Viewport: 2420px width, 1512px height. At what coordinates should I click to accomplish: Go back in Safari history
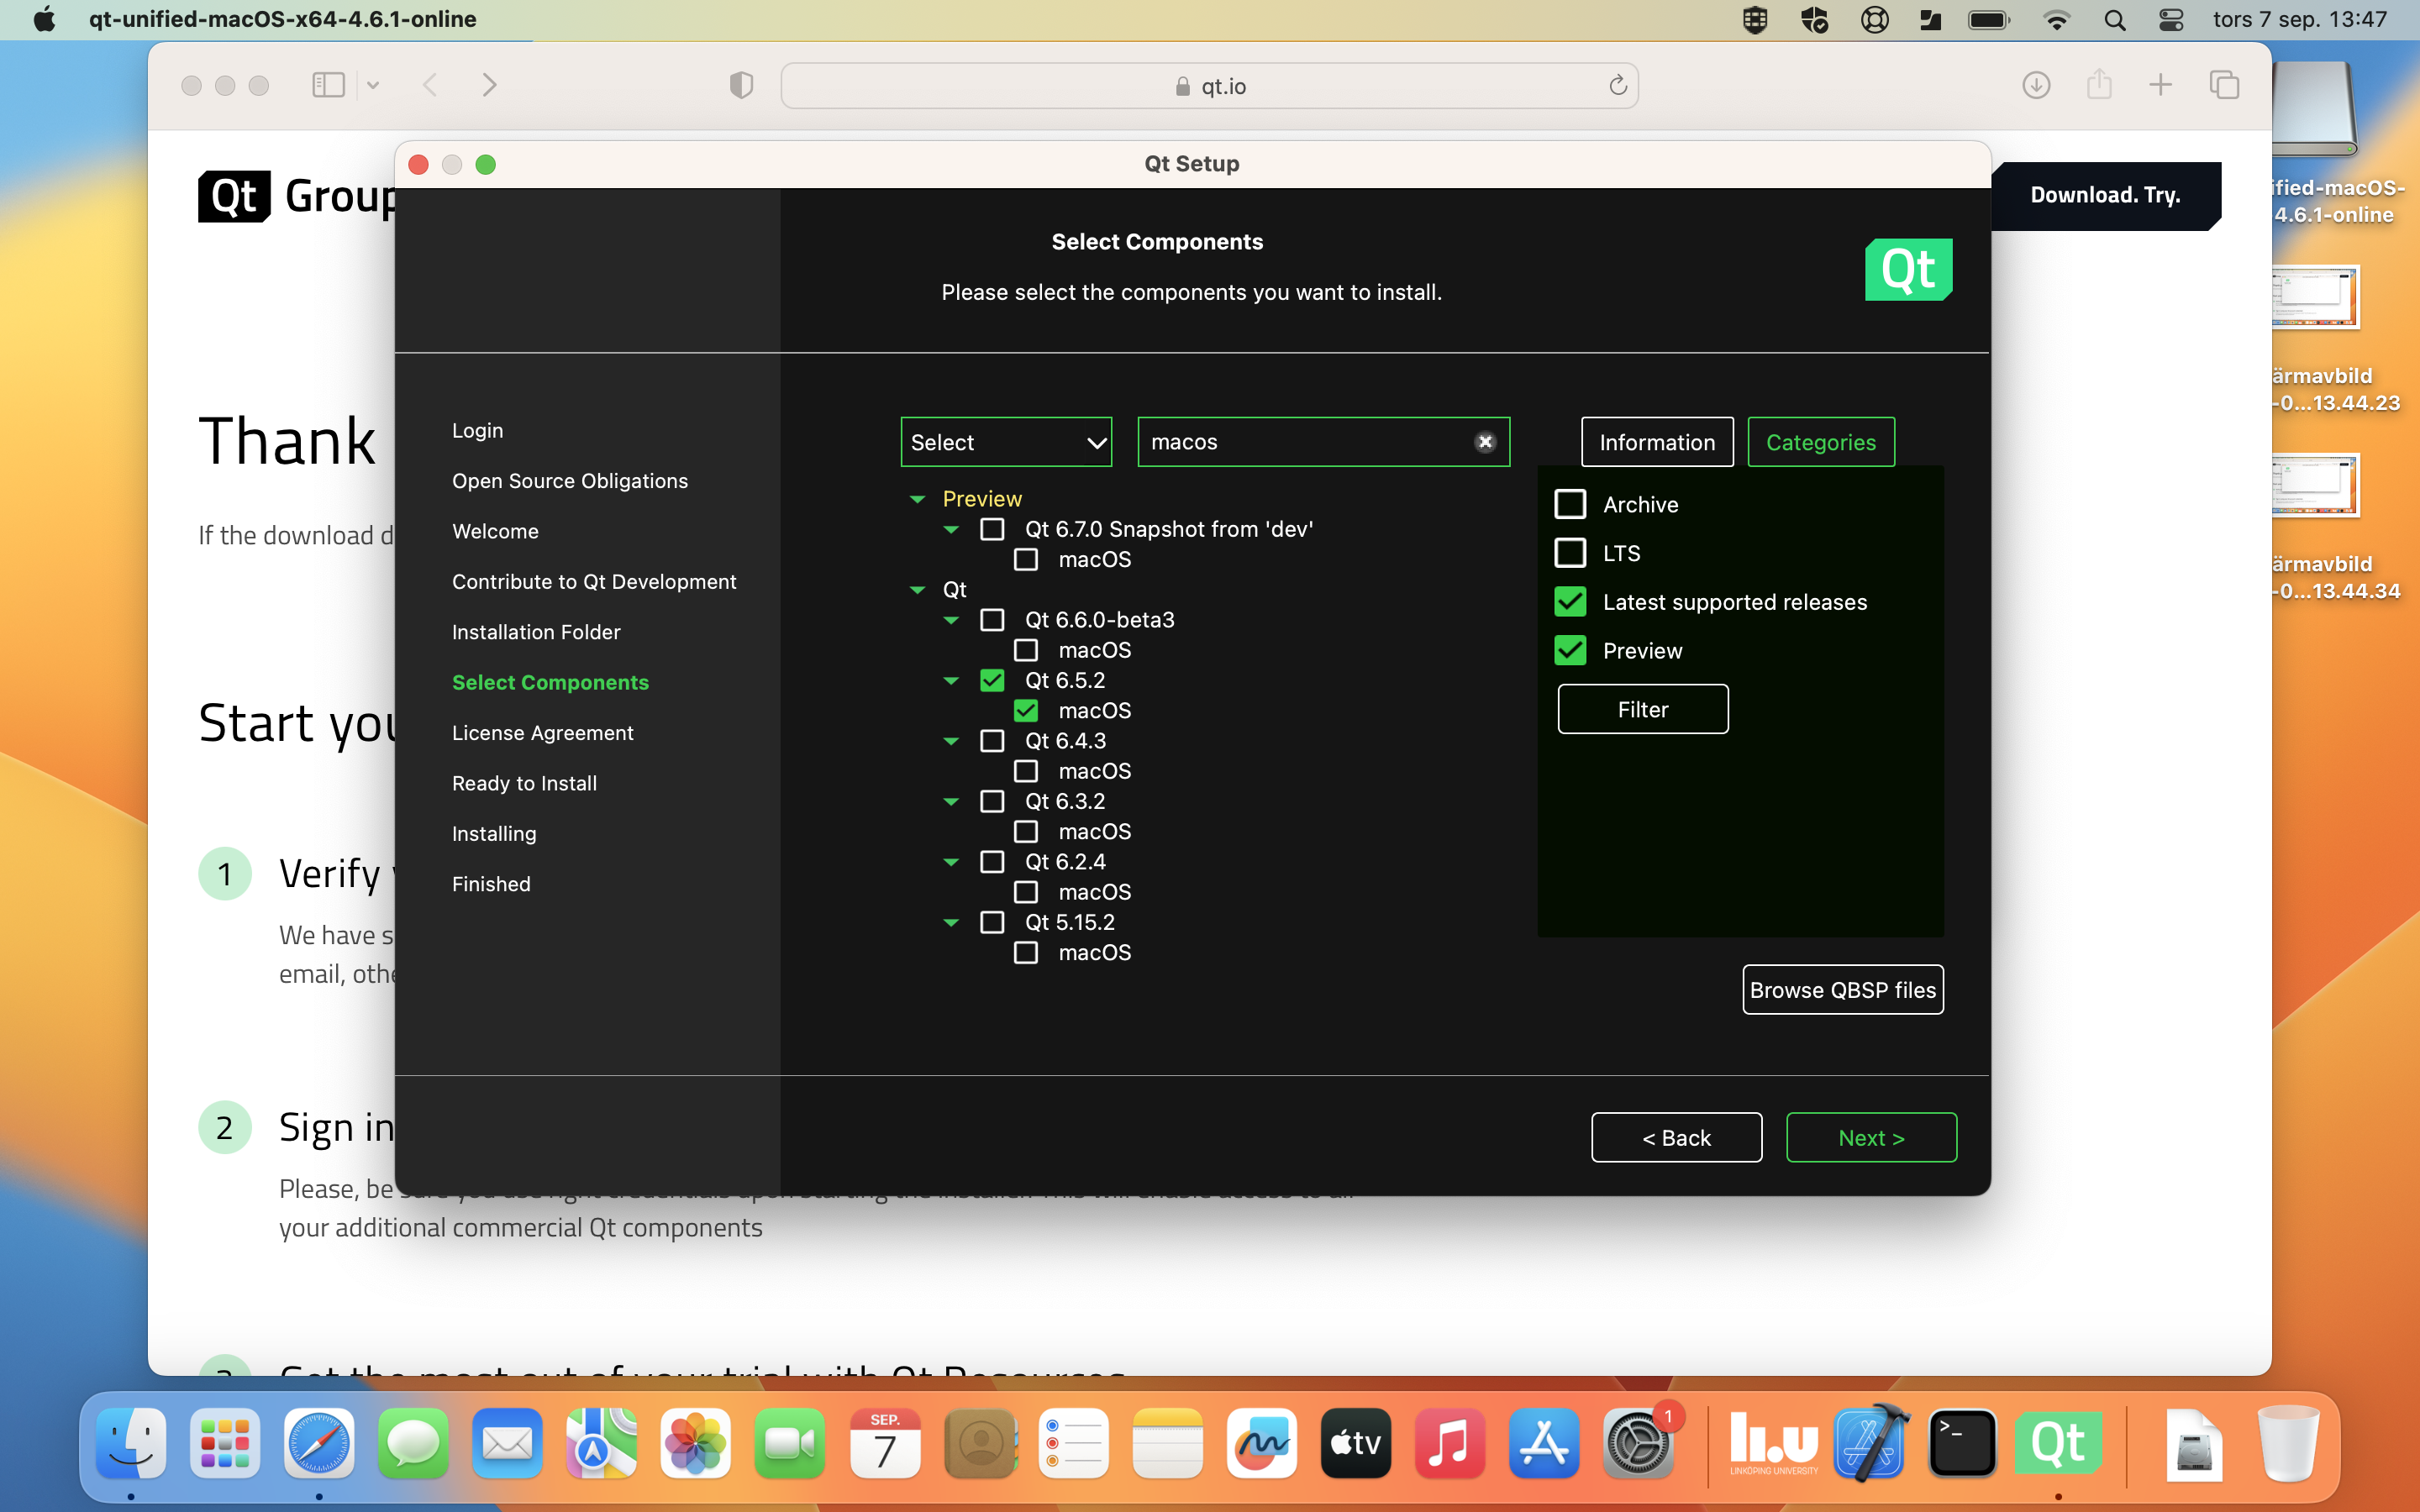430,85
